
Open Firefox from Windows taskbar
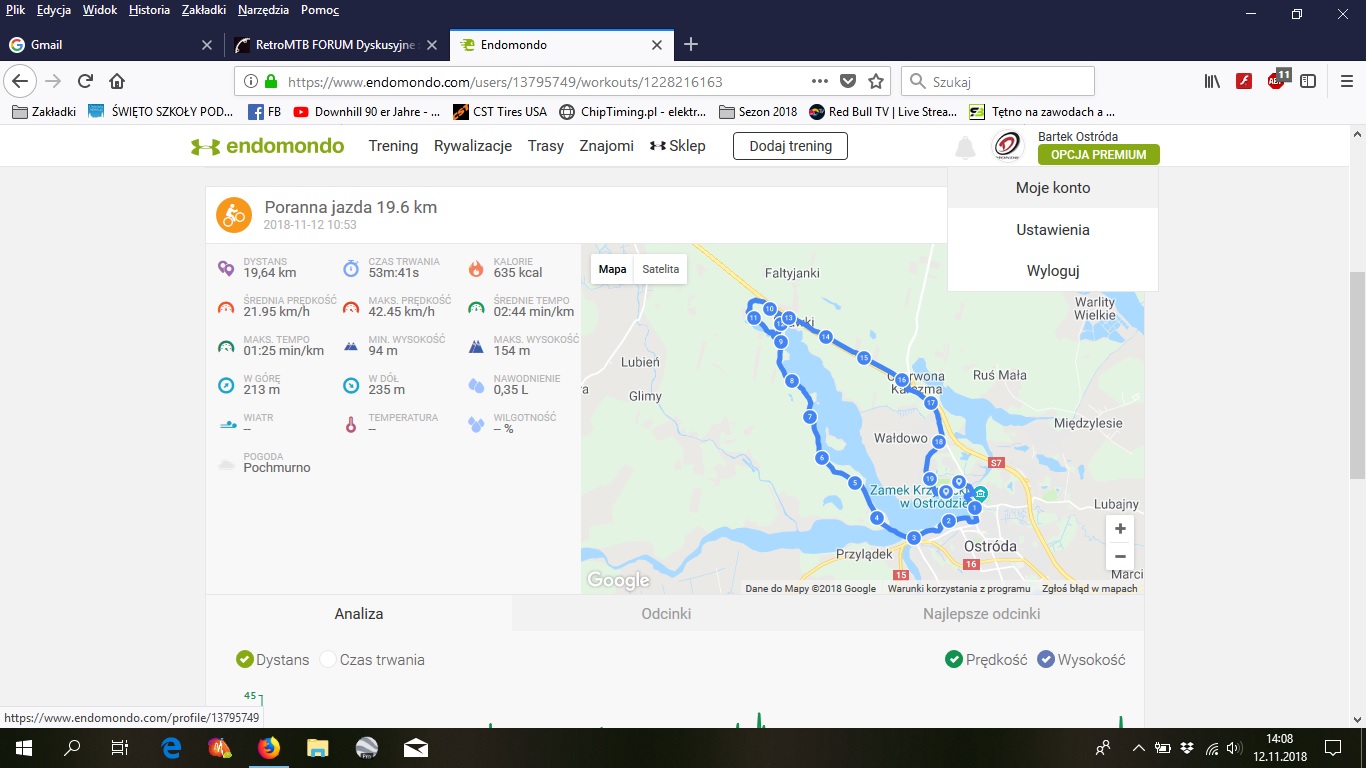[x=268, y=747]
